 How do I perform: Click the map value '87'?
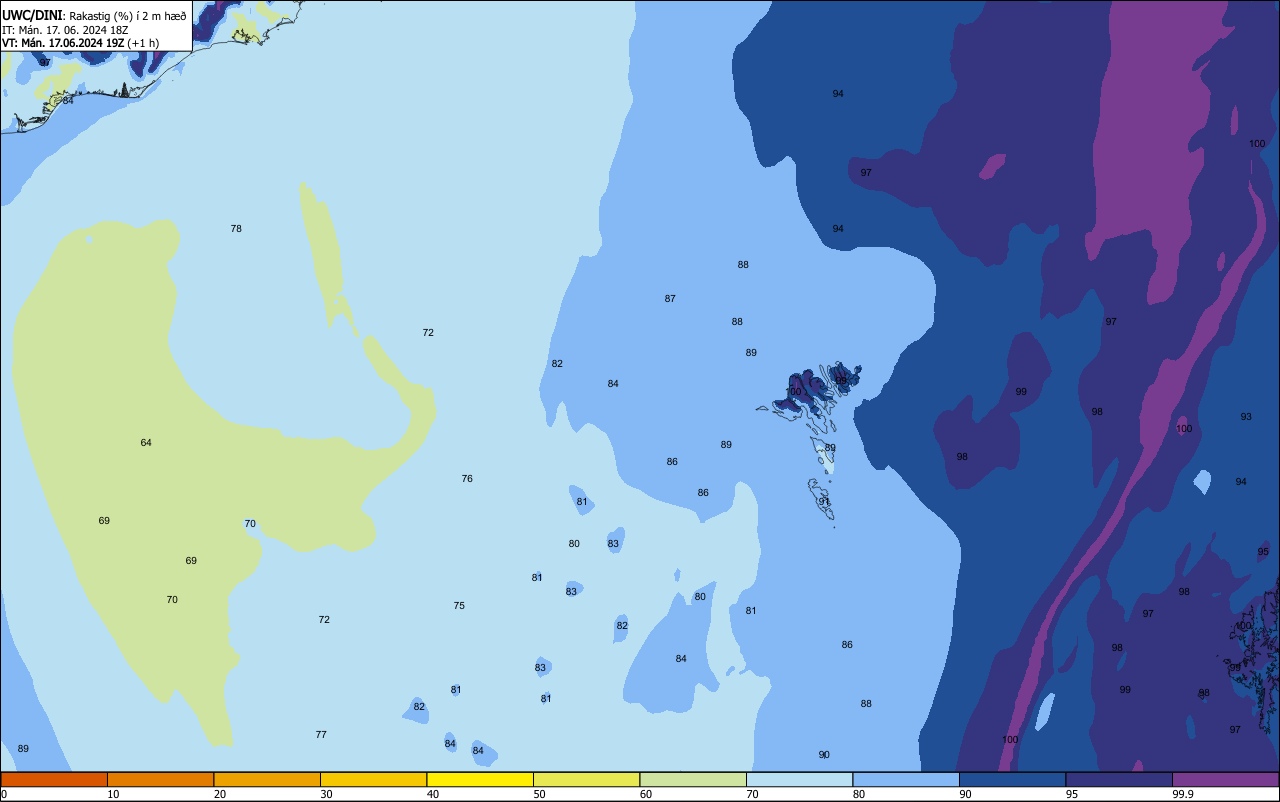670,299
